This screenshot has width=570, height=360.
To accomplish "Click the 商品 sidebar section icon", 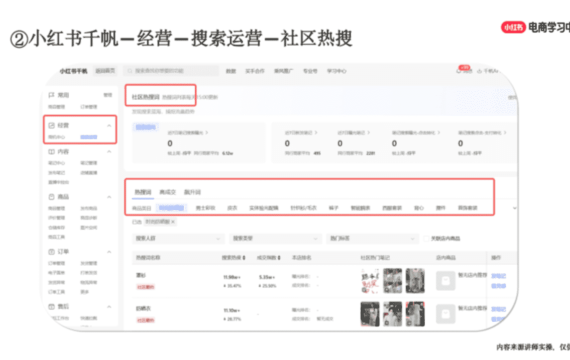I will pos(52,197).
